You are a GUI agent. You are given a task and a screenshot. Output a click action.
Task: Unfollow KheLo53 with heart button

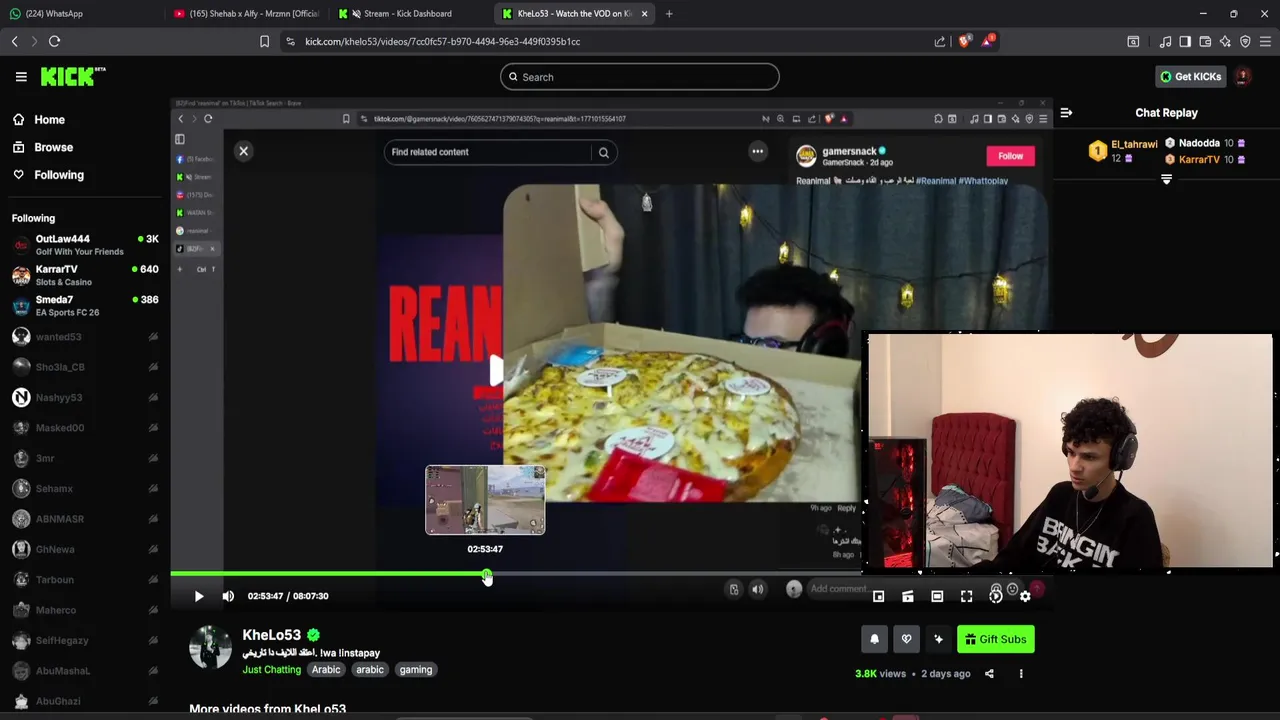[906, 639]
